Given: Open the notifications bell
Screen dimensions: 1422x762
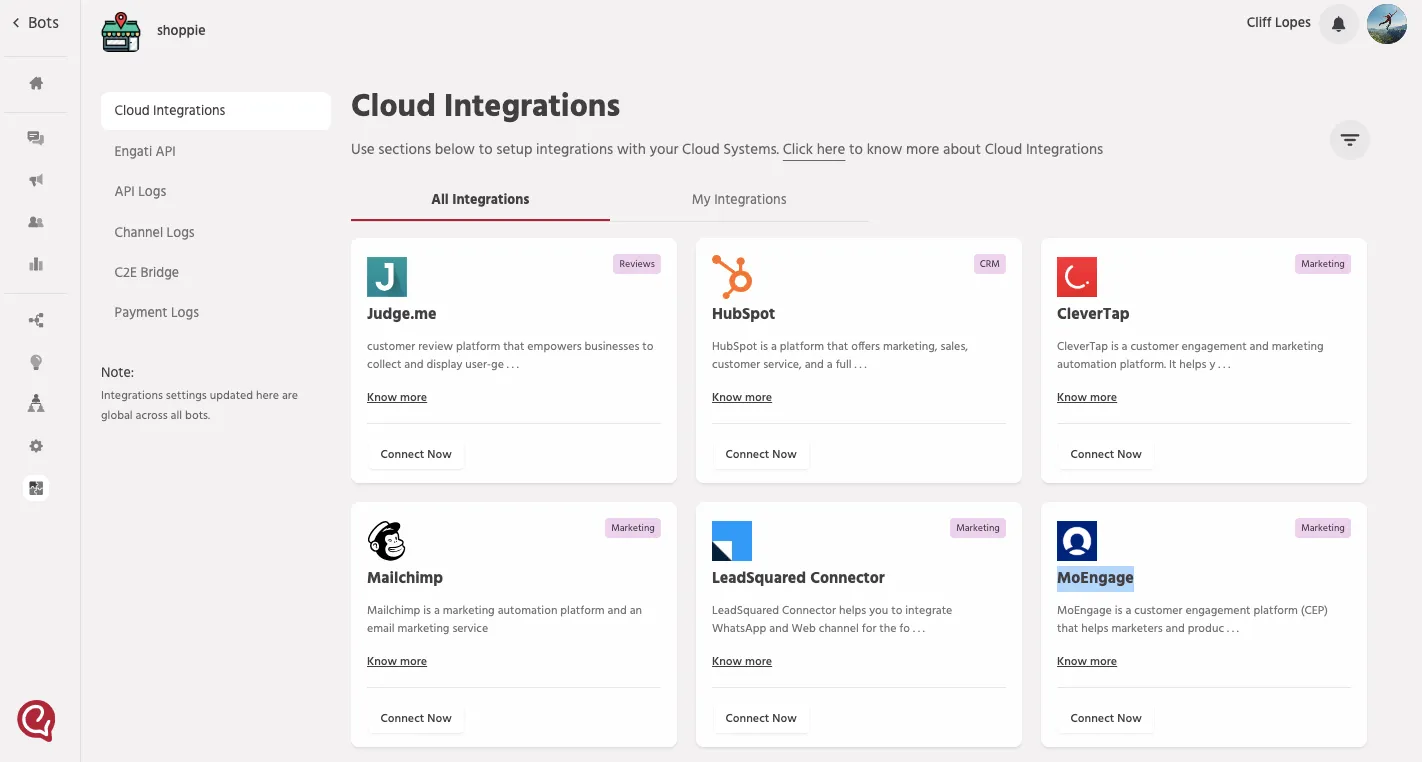Looking at the screenshot, I should pyautogui.click(x=1339, y=24).
